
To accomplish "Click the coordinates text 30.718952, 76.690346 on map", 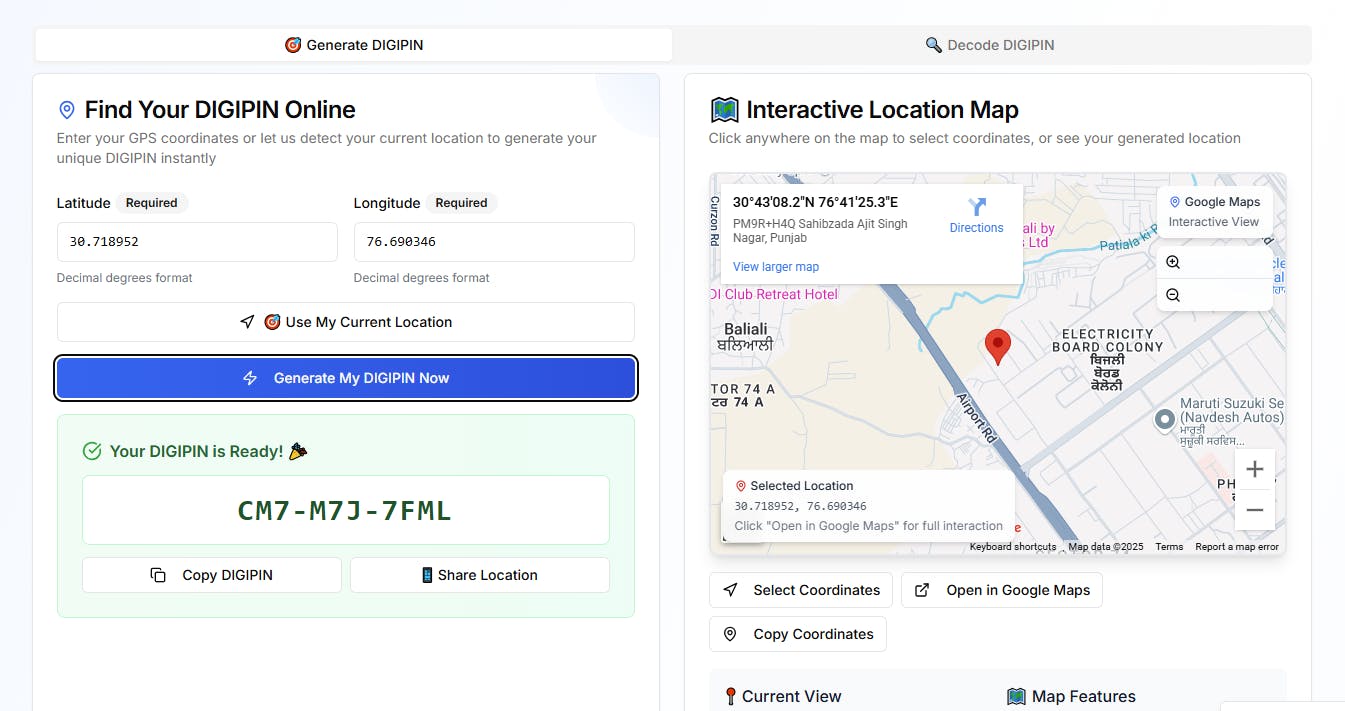I will point(800,506).
